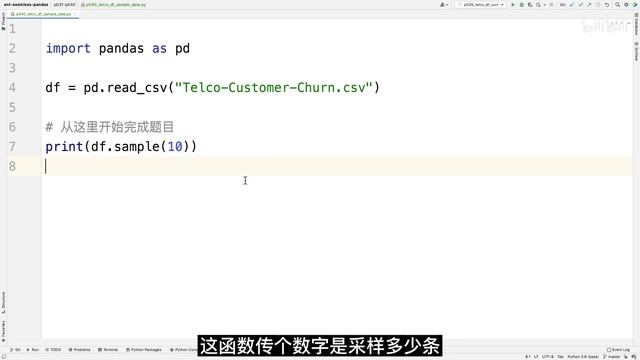Open the SciView tool window on right
The height and width of the screenshot is (360, 640).
pos(636,51)
